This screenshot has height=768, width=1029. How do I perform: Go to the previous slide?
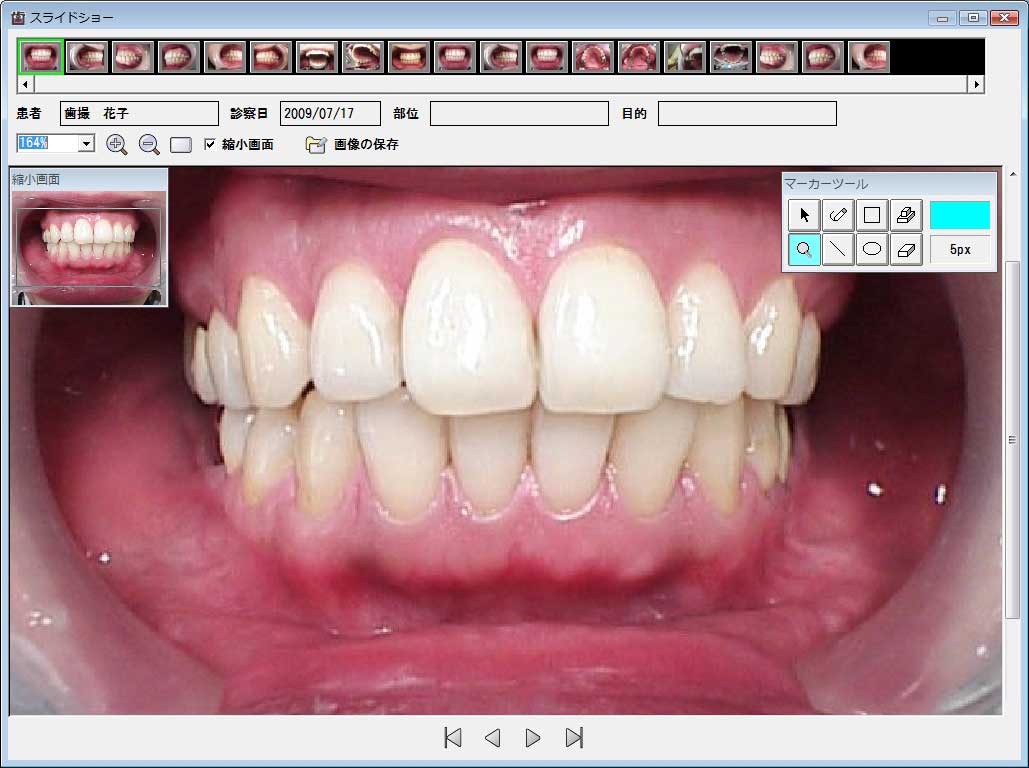[x=492, y=738]
